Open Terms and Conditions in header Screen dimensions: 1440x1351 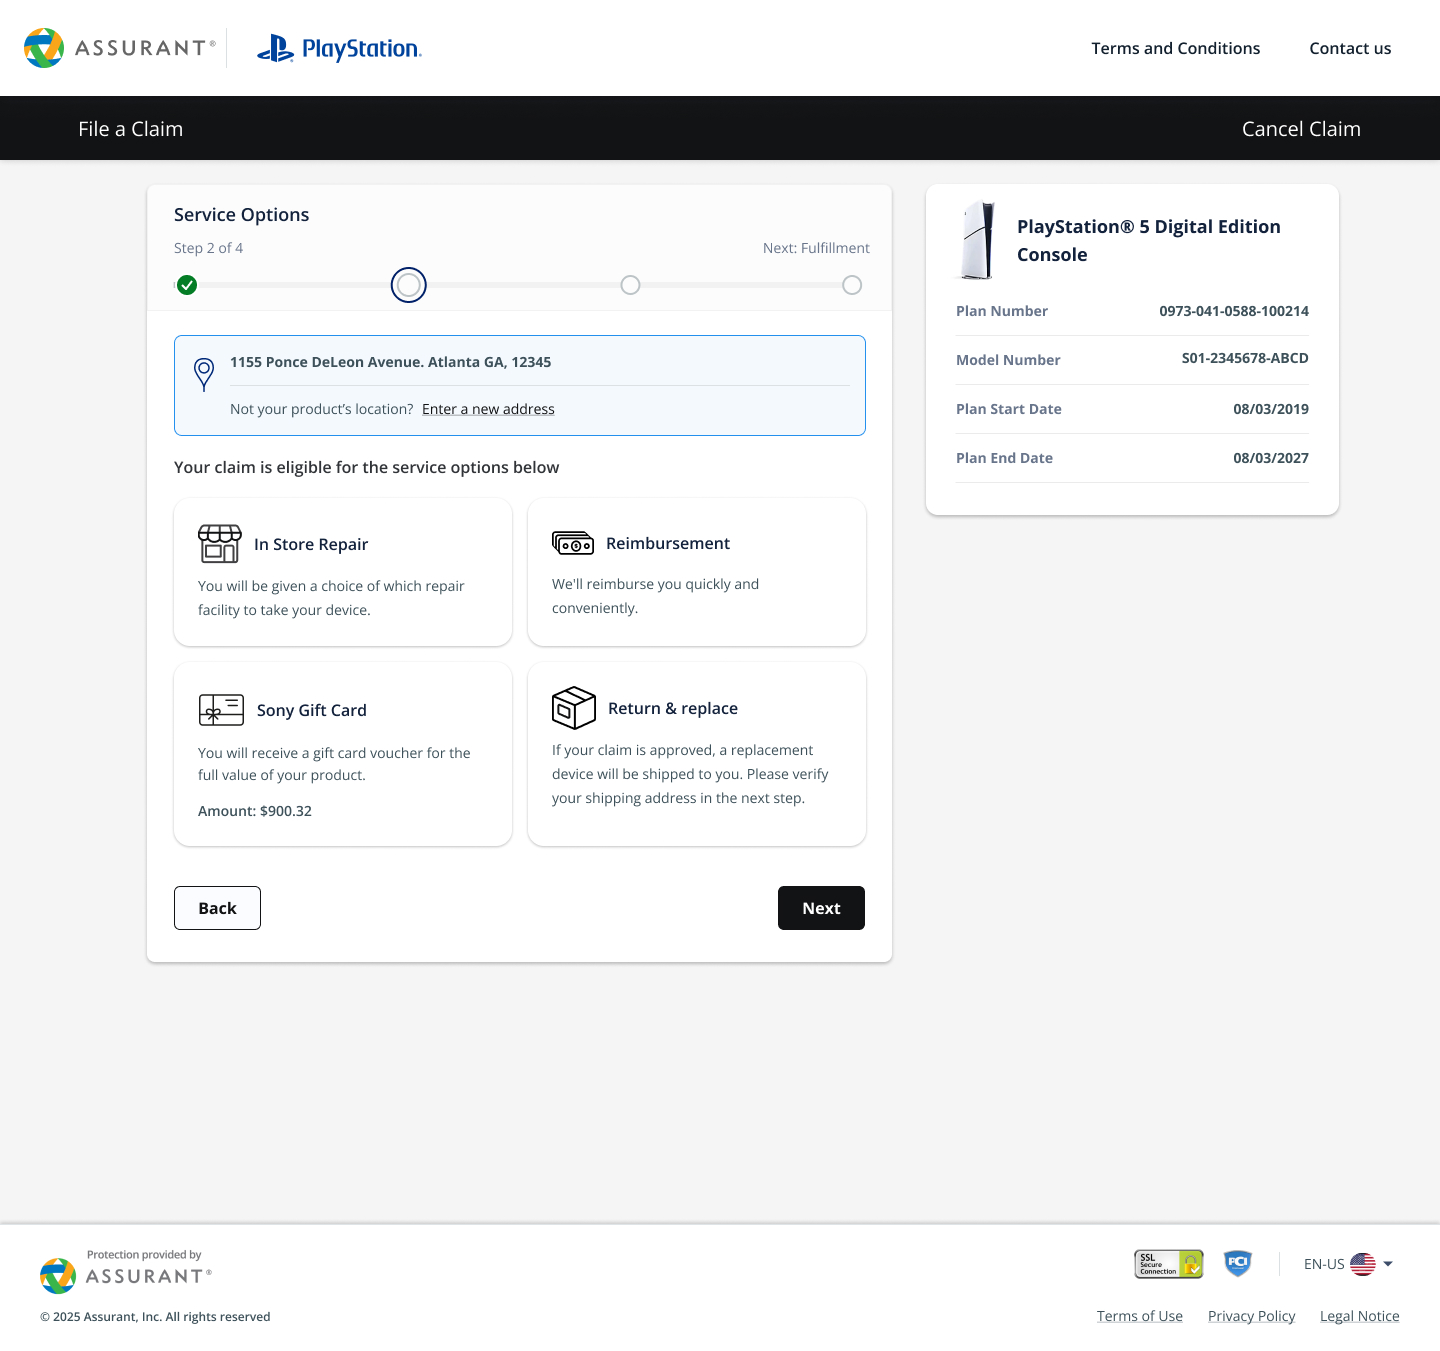pos(1175,48)
